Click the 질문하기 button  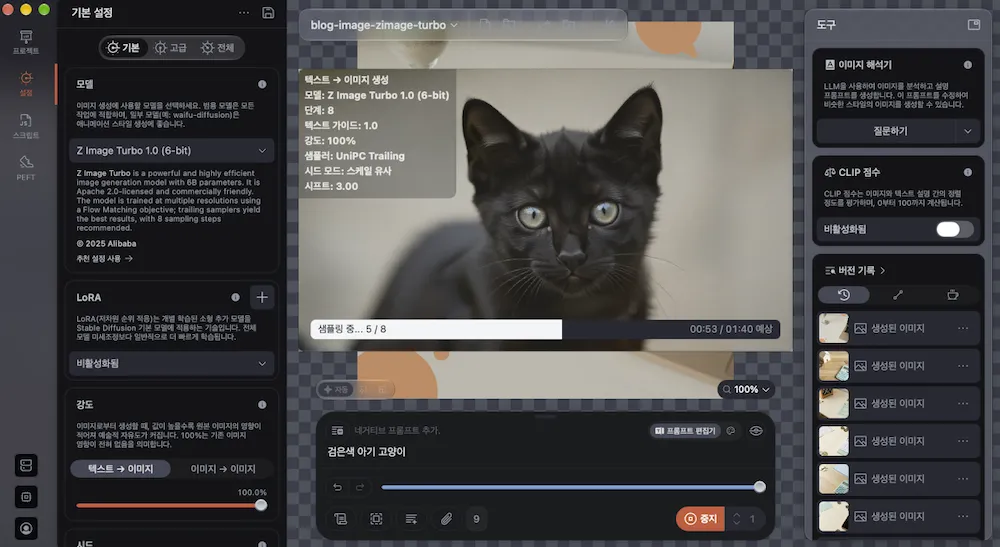click(x=889, y=131)
